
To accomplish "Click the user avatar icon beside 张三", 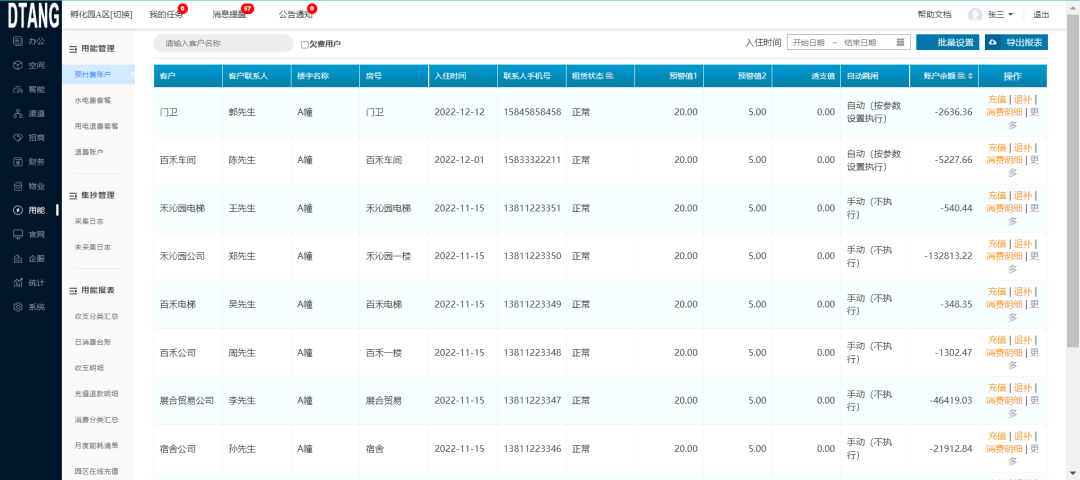I will coord(975,14).
